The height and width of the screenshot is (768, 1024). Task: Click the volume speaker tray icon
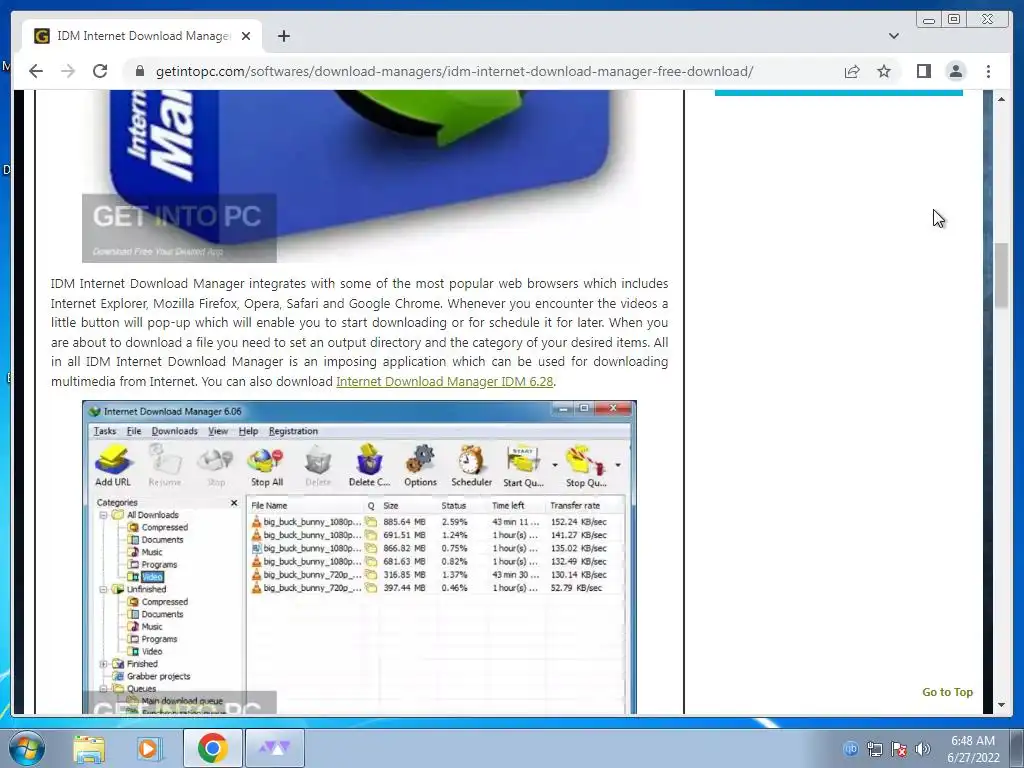(x=923, y=748)
